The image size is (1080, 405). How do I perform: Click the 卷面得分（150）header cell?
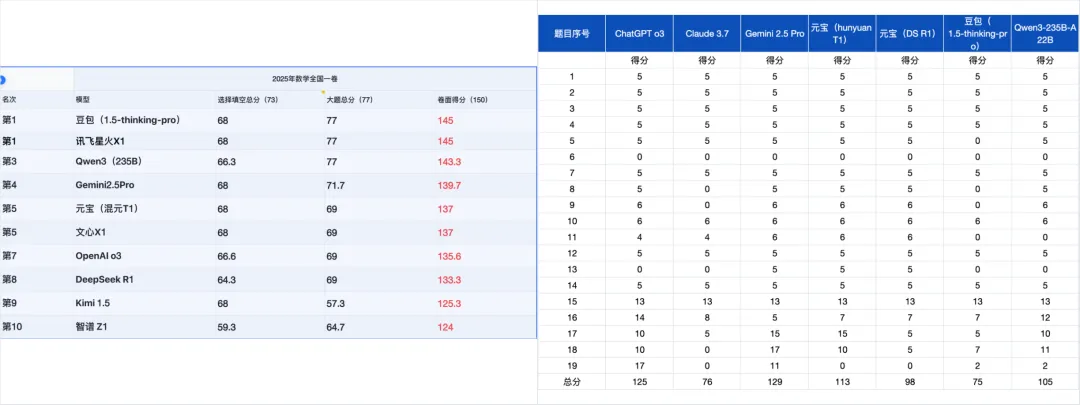(486, 100)
